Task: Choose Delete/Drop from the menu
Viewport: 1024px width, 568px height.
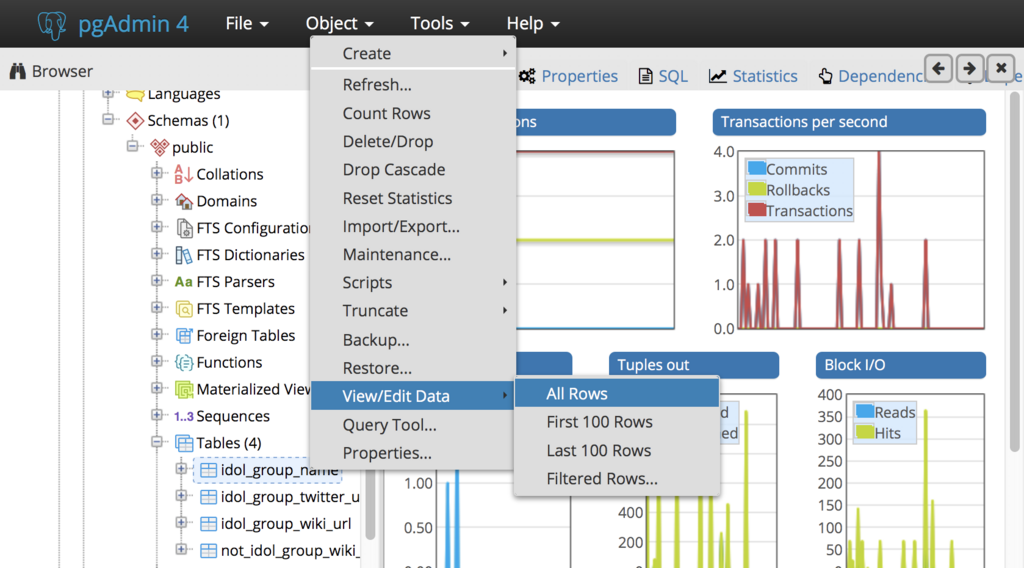Action: point(413,142)
